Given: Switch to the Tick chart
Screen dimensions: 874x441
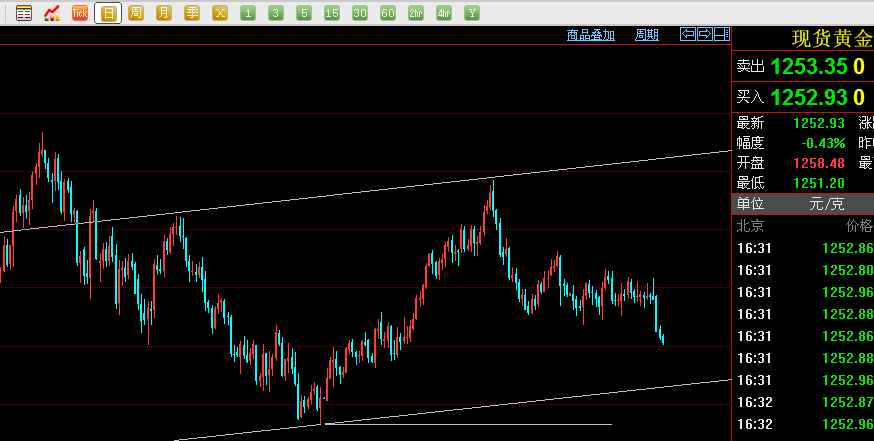Looking at the screenshot, I should tap(80, 13).
